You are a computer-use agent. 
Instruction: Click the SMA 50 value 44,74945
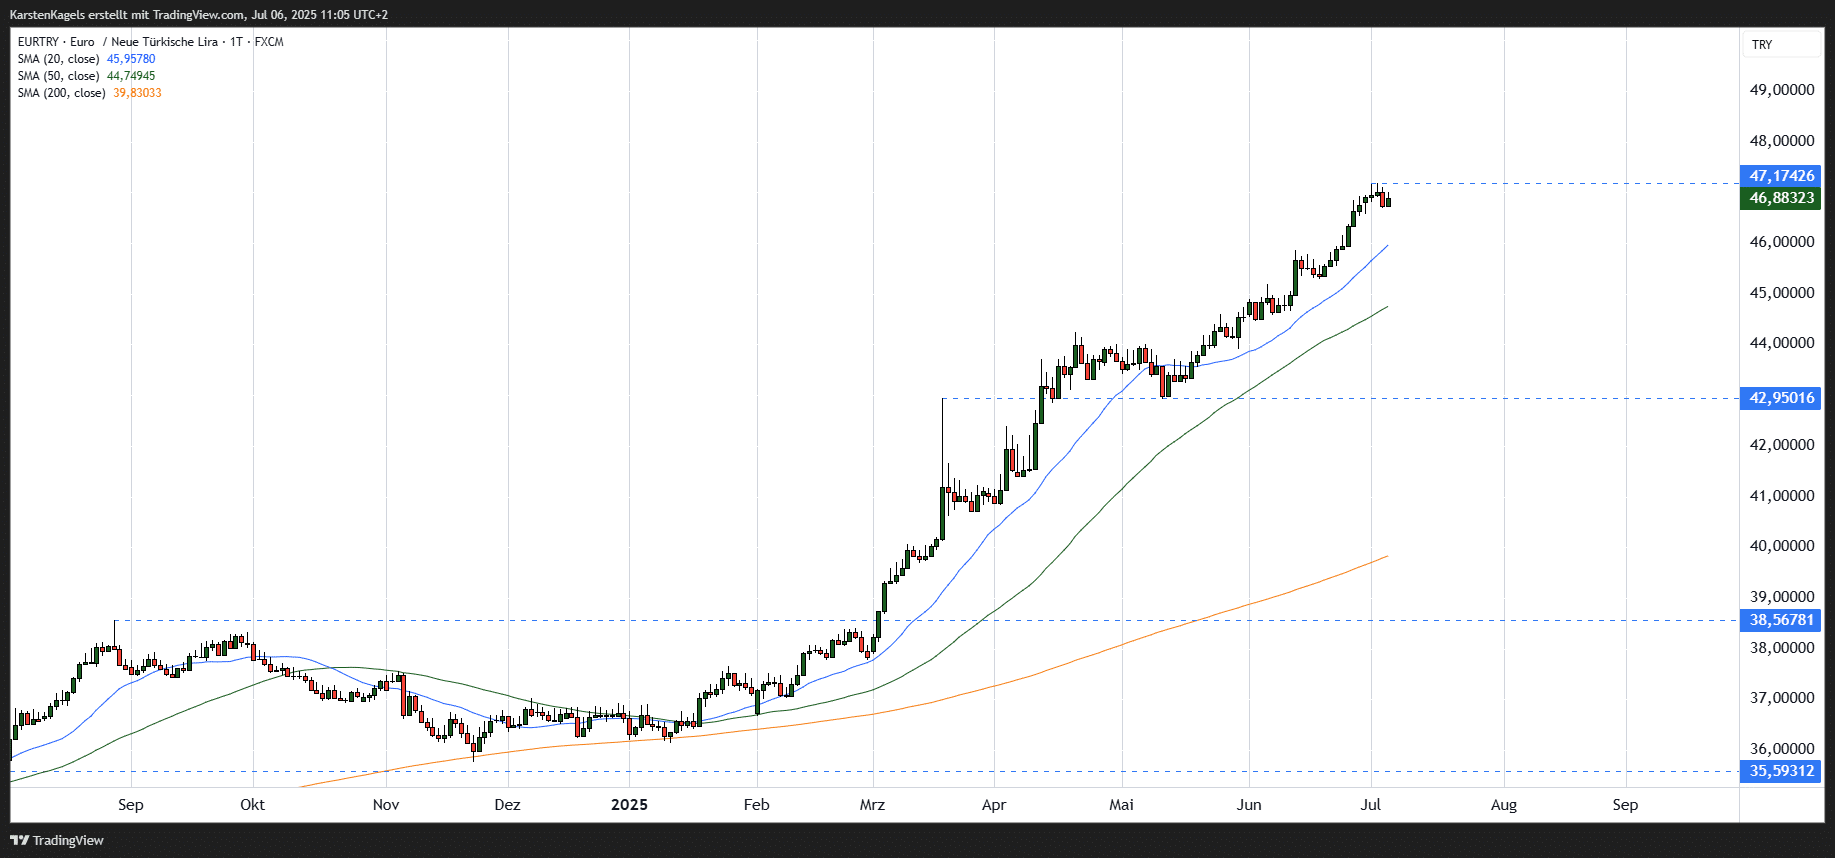pos(131,76)
